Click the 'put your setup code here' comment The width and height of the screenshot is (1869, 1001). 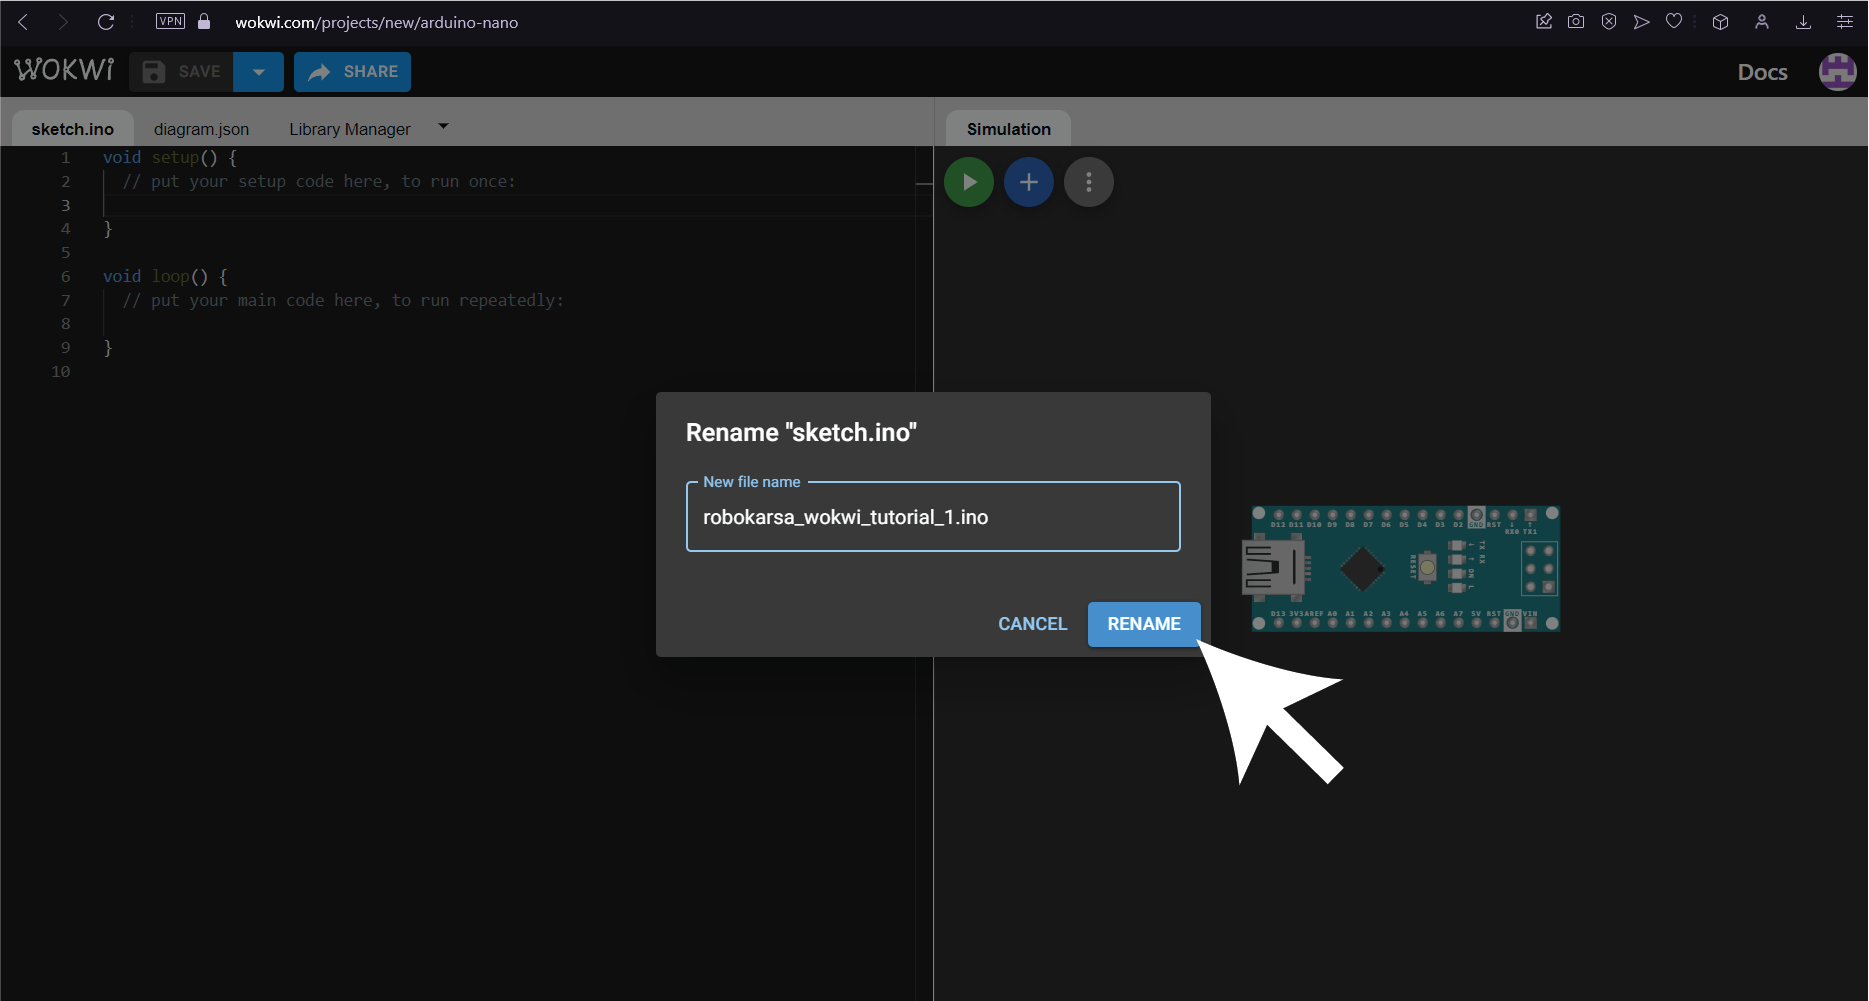(319, 181)
